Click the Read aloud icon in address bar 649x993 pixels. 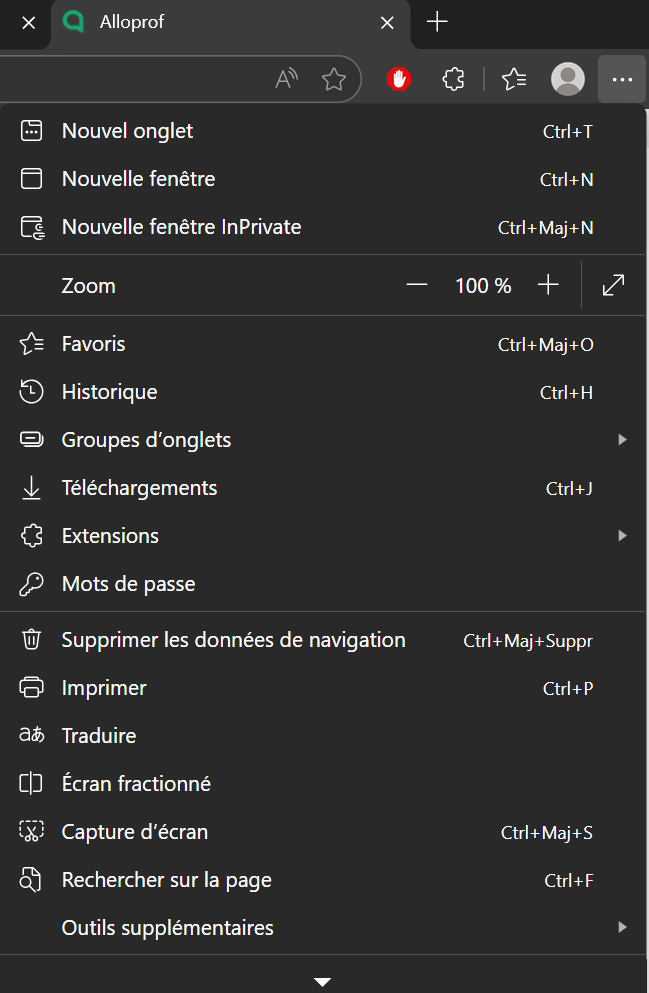[287, 79]
